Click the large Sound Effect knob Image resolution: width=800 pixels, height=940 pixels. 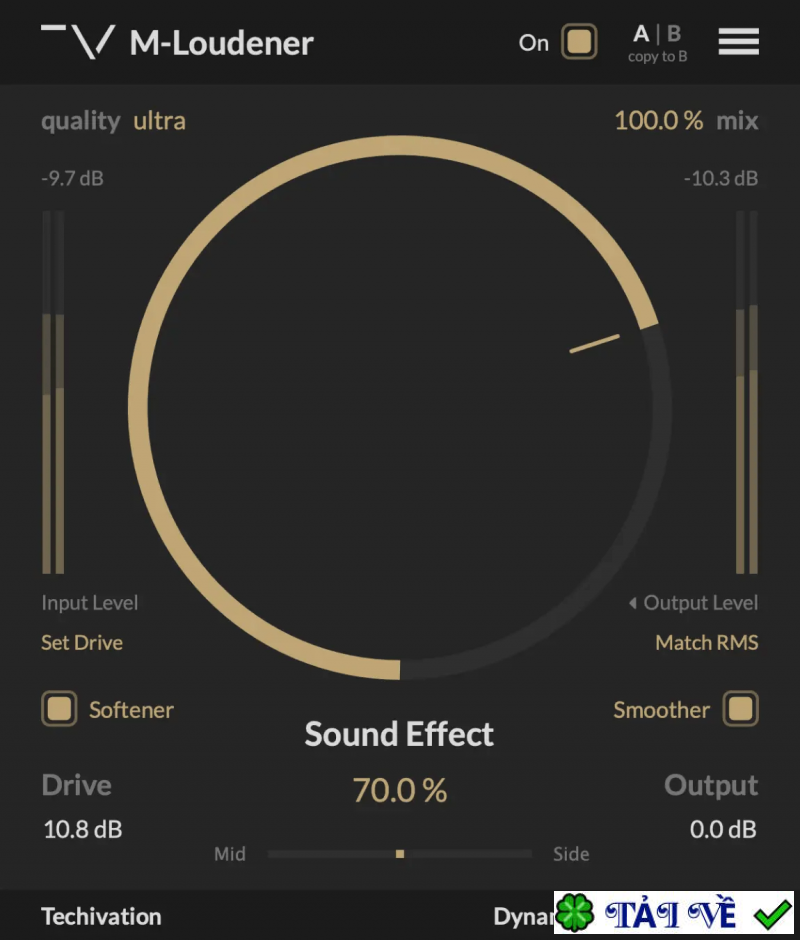(x=399, y=408)
